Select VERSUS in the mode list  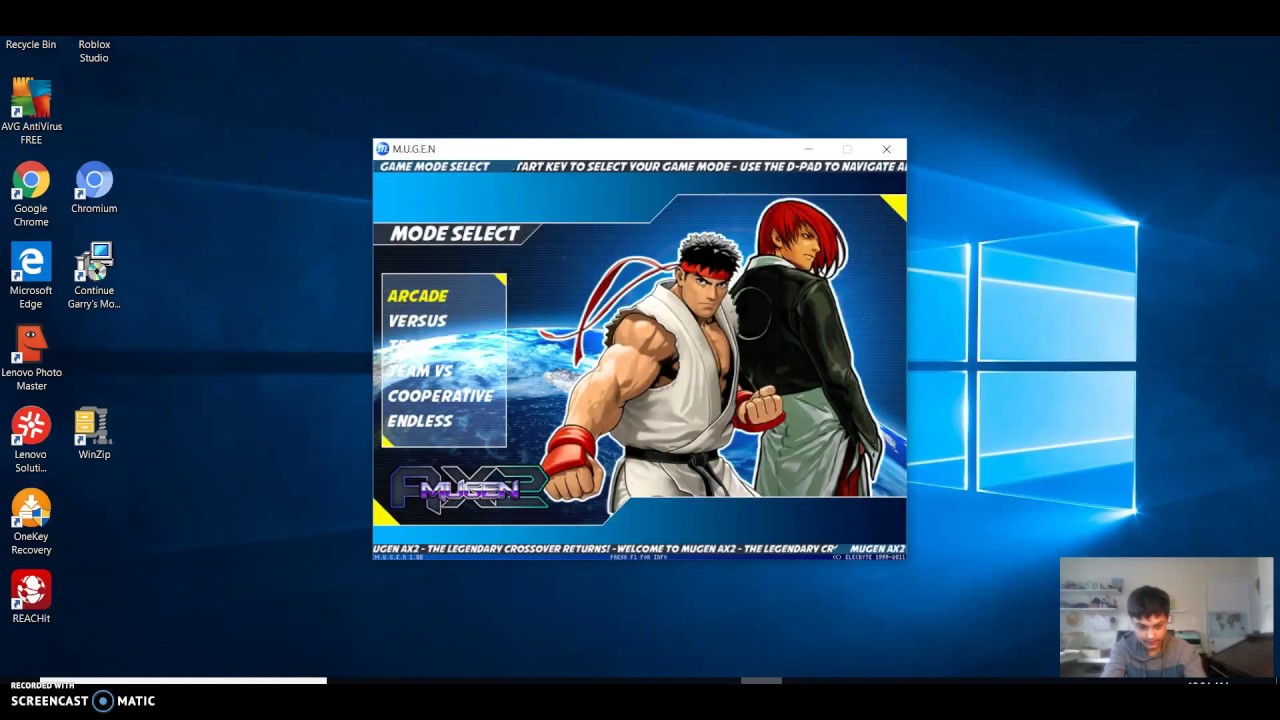click(x=418, y=321)
